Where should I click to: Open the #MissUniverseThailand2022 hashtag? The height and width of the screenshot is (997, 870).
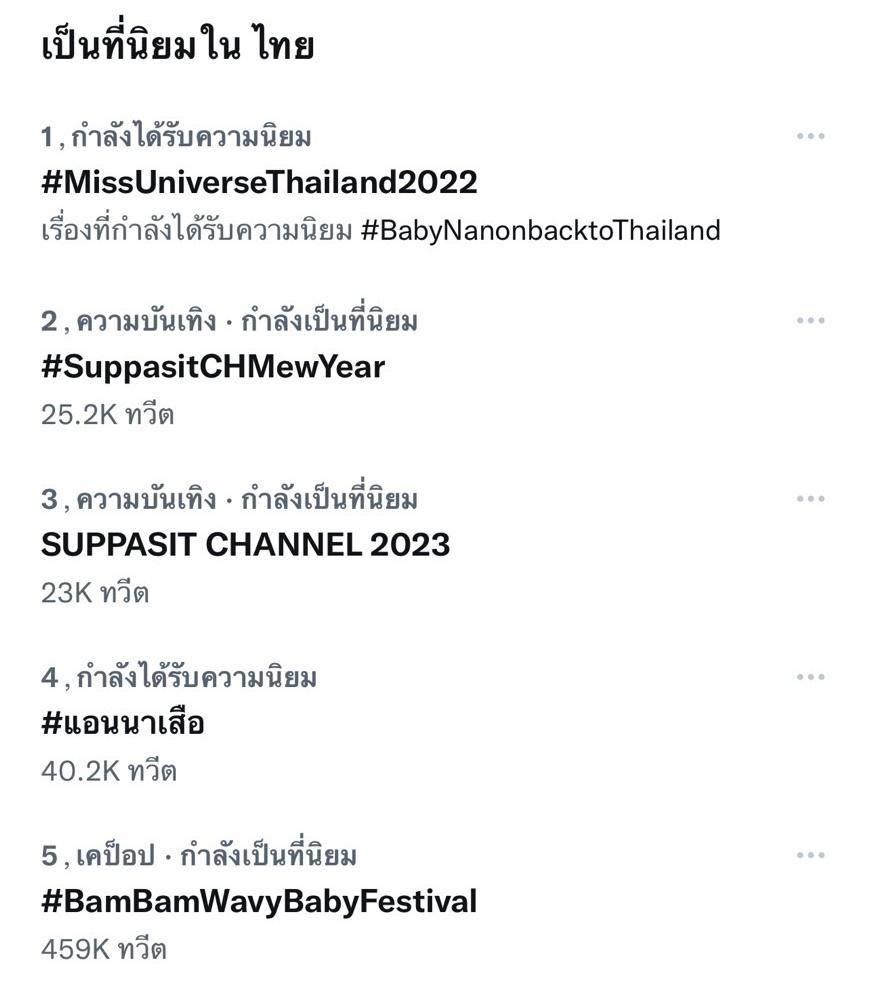click(x=259, y=182)
